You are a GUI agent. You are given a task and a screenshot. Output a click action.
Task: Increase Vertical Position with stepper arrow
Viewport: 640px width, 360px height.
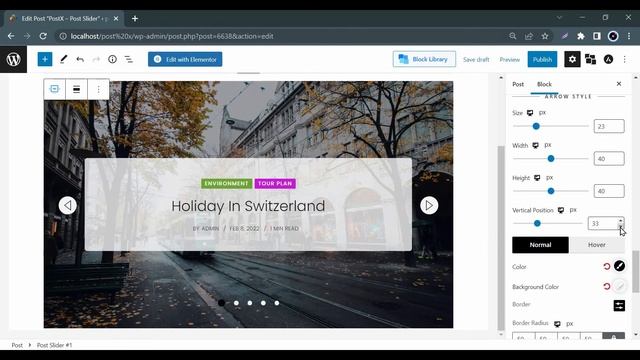click(x=620, y=220)
